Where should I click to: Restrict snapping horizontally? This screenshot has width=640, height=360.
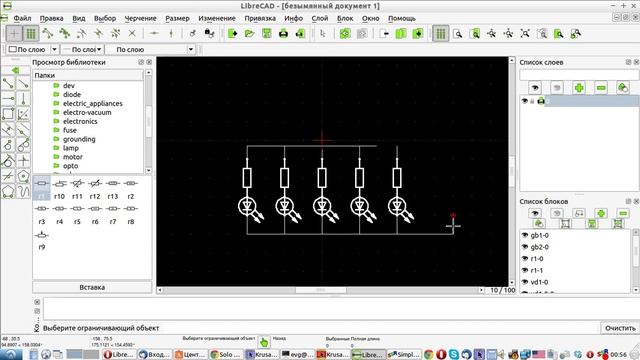click(x=154, y=33)
